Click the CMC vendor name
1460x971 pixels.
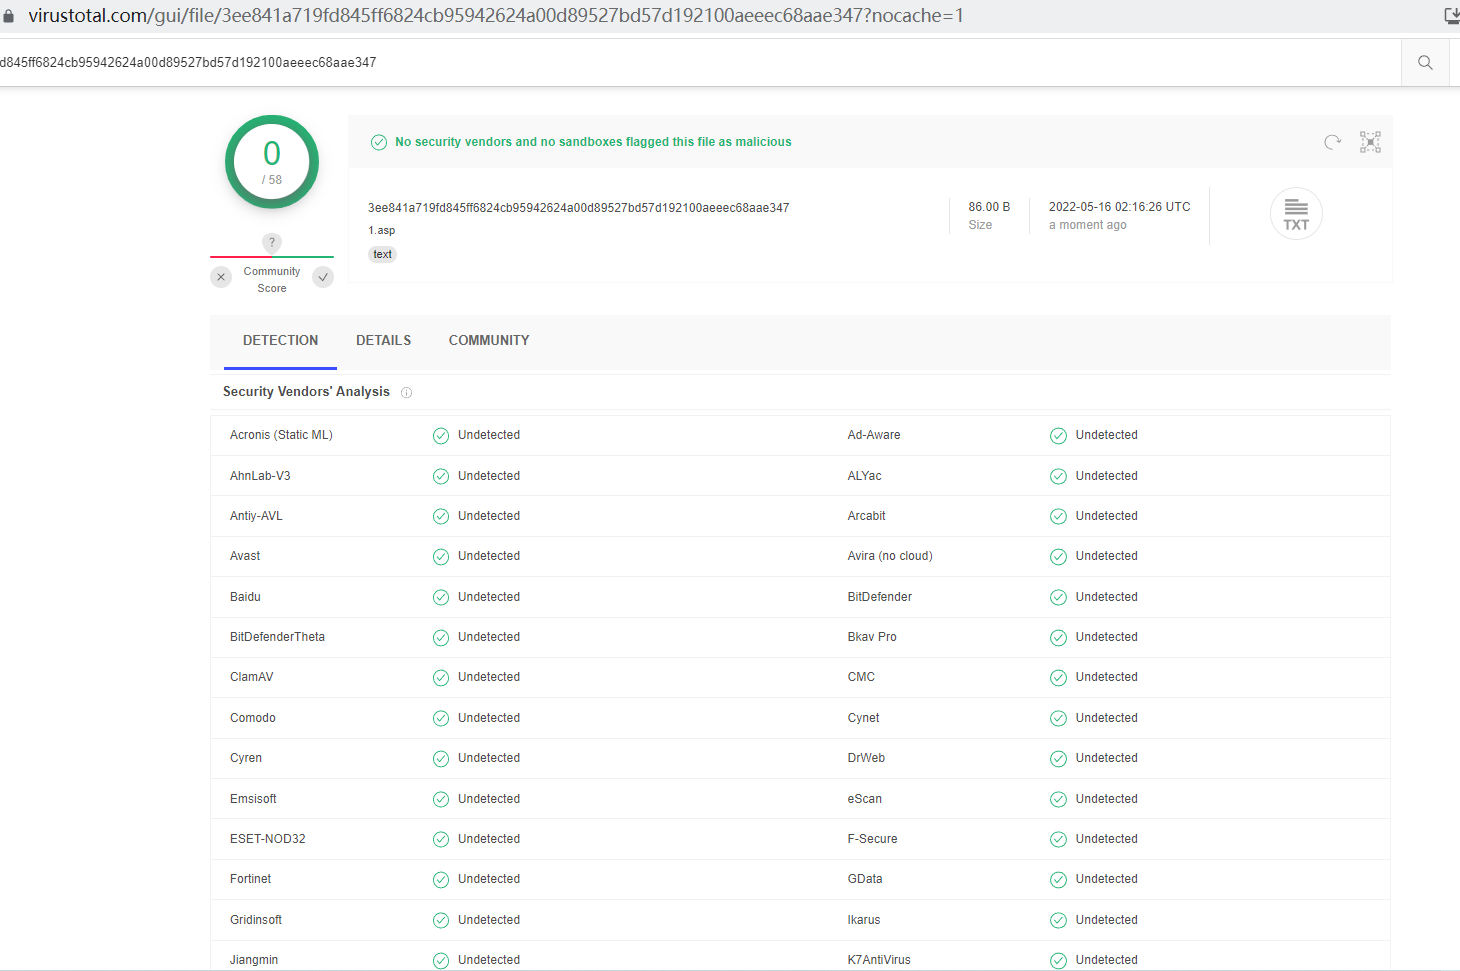click(861, 677)
